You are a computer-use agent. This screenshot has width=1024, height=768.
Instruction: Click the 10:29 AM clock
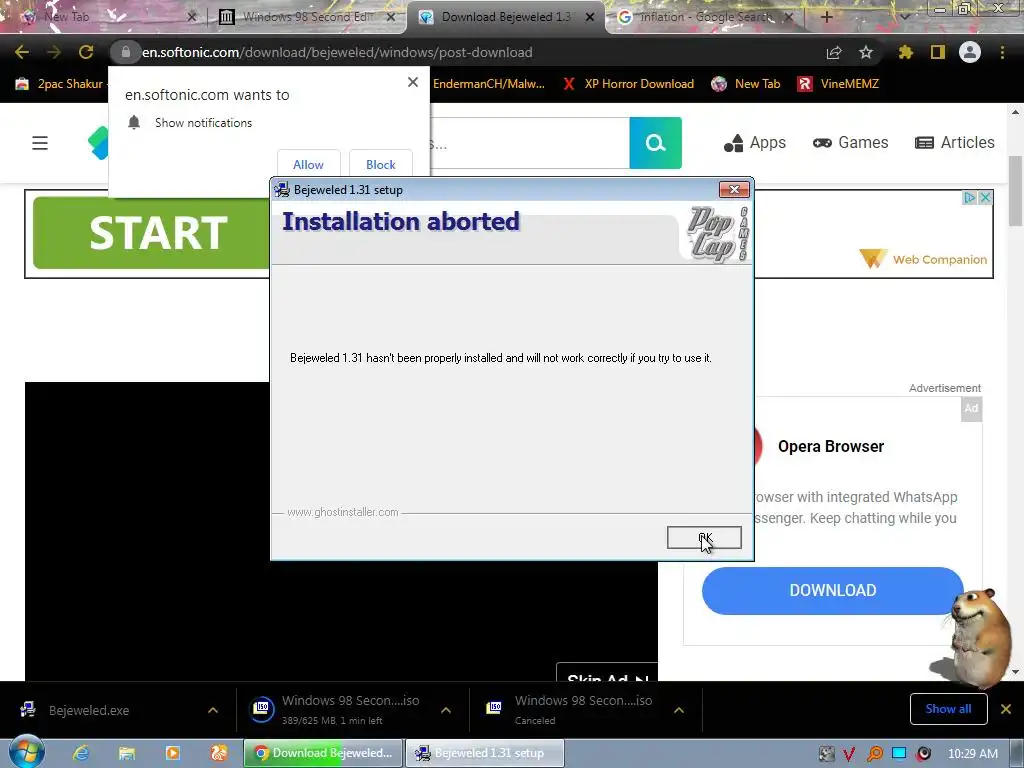972,754
